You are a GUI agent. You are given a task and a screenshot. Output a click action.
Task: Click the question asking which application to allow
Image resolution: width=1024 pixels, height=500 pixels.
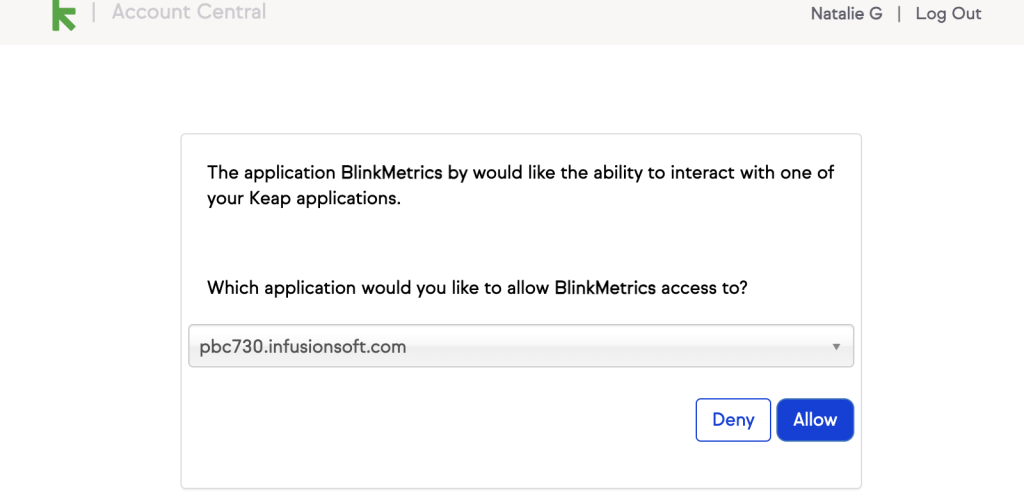477,288
